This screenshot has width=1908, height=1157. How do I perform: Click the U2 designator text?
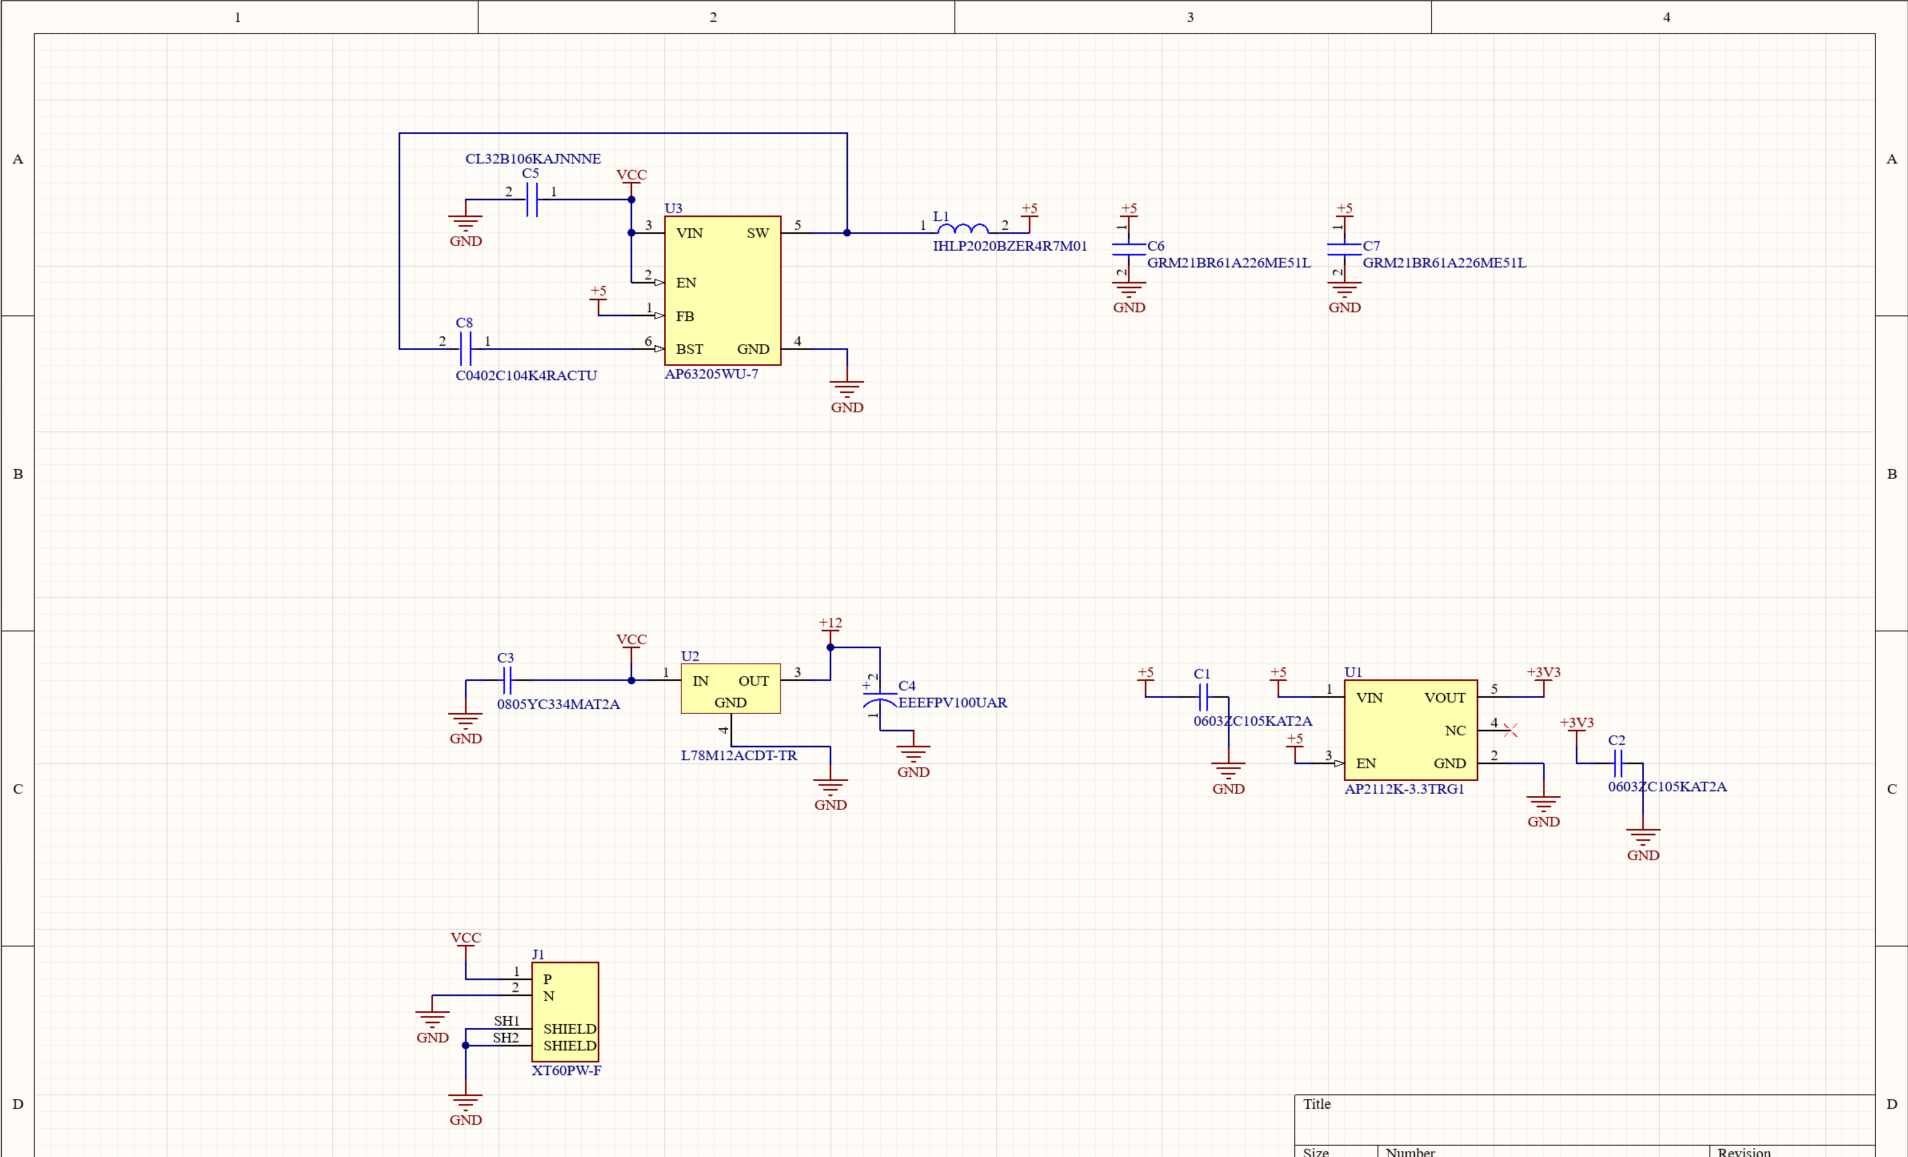[690, 656]
